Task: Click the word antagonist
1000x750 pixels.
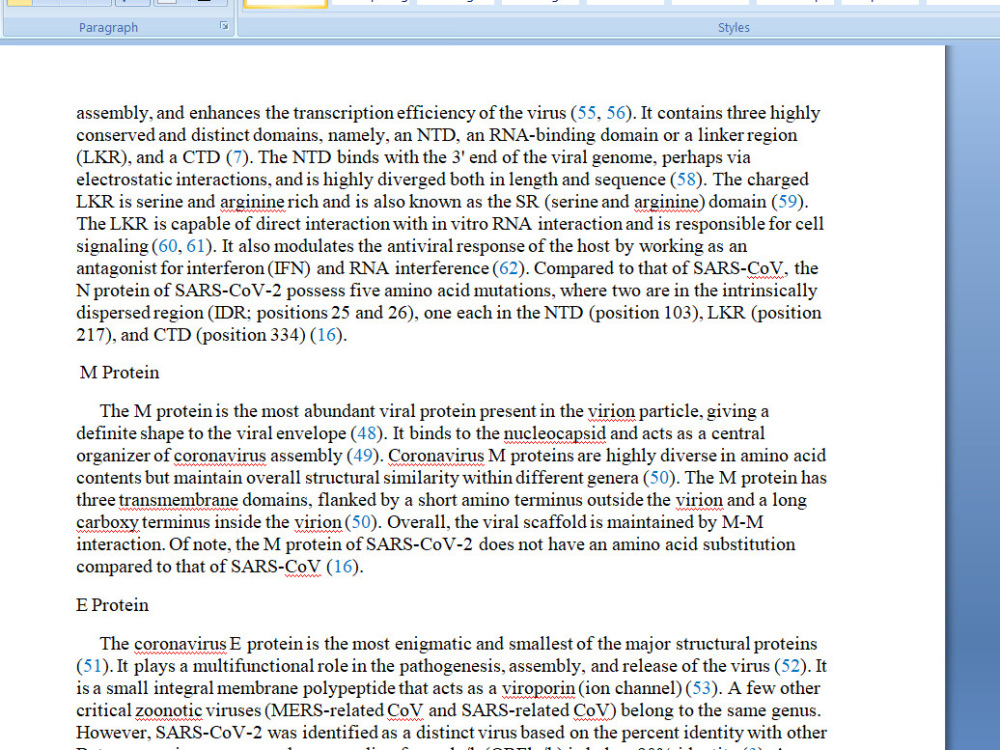Action: pyautogui.click(x=116, y=268)
